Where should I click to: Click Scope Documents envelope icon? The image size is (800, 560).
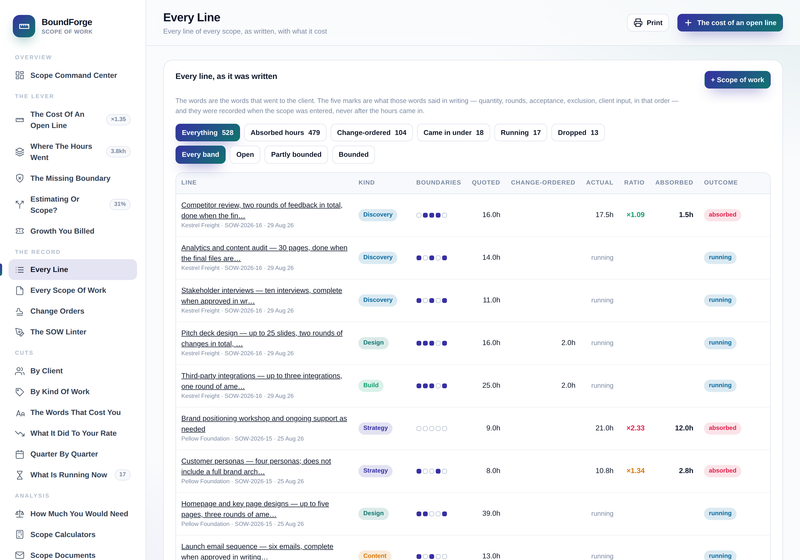click(x=20, y=555)
